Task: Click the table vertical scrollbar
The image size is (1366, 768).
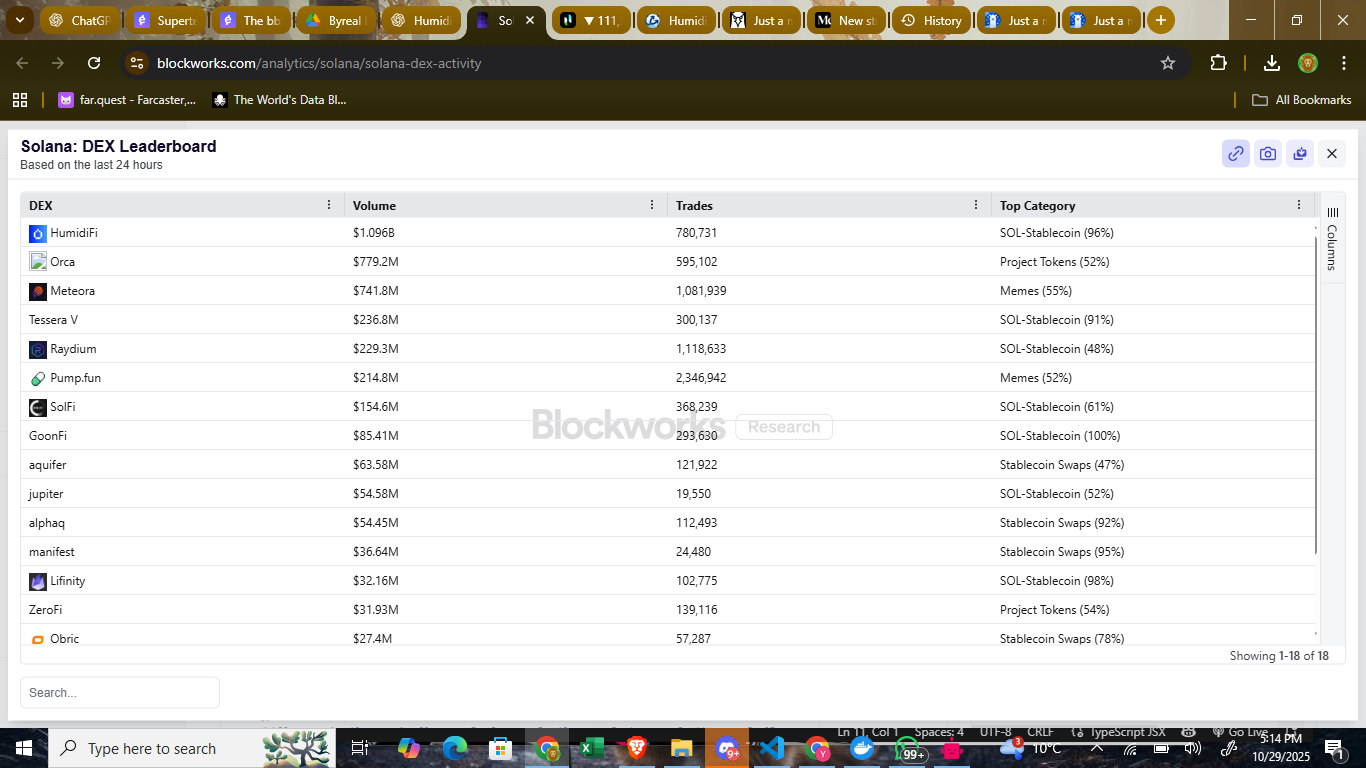Action: pyautogui.click(x=1316, y=395)
